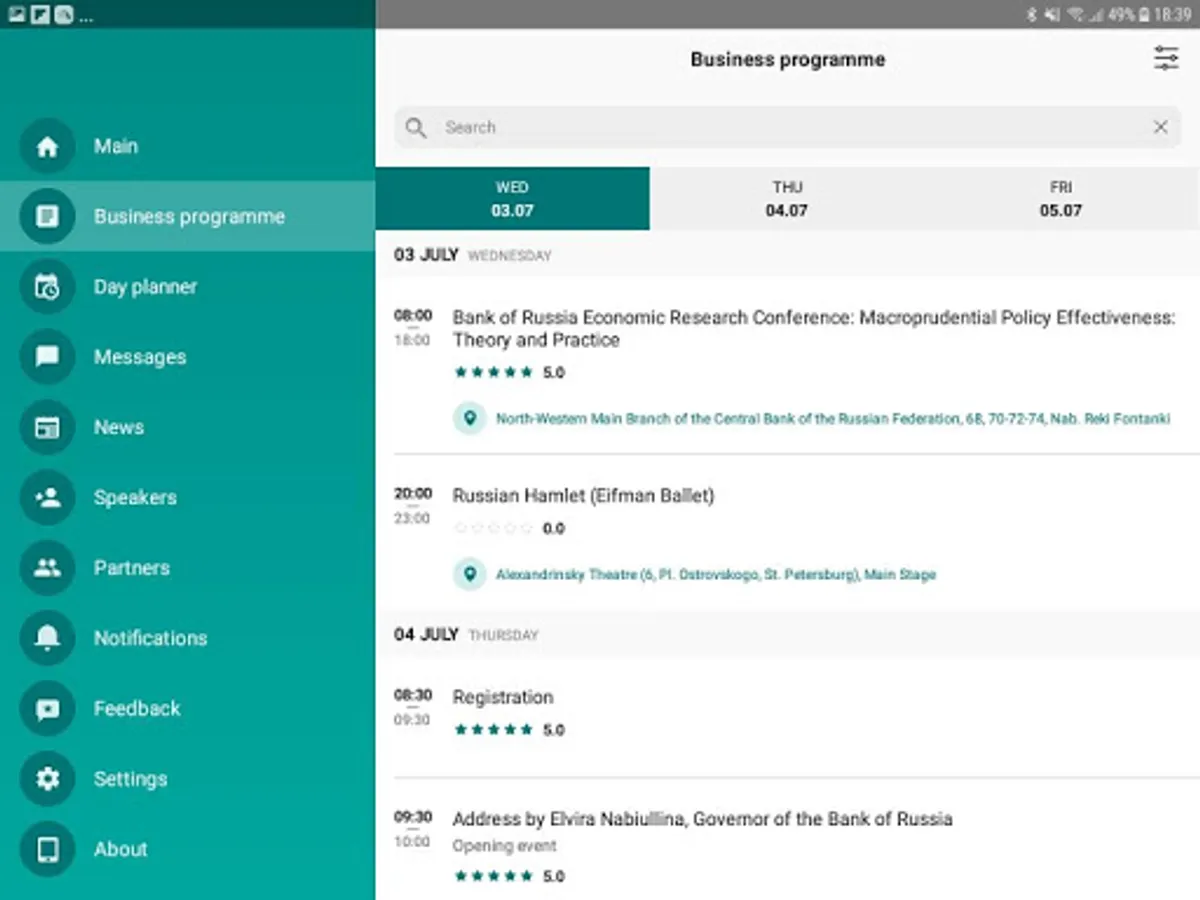Click the Search input field
Viewport: 1200px width, 900px height.
coord(787,127)
